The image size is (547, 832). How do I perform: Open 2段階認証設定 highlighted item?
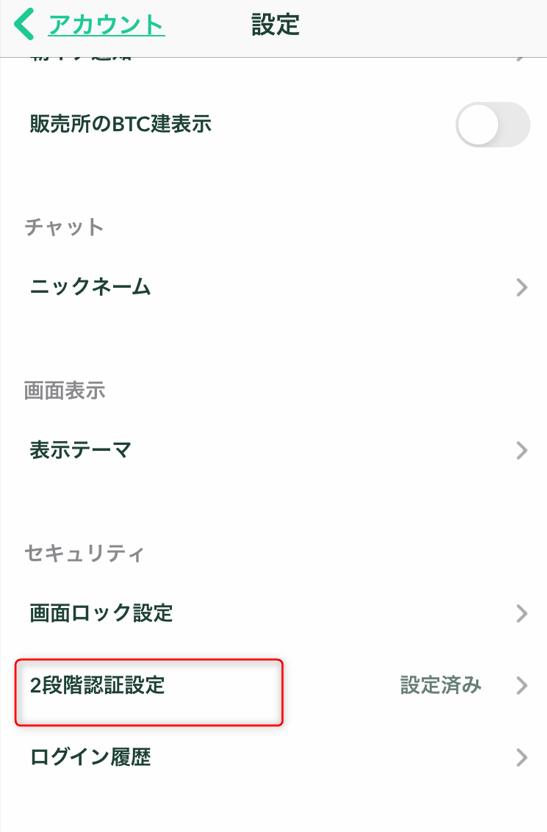click(x=149, y=692)
